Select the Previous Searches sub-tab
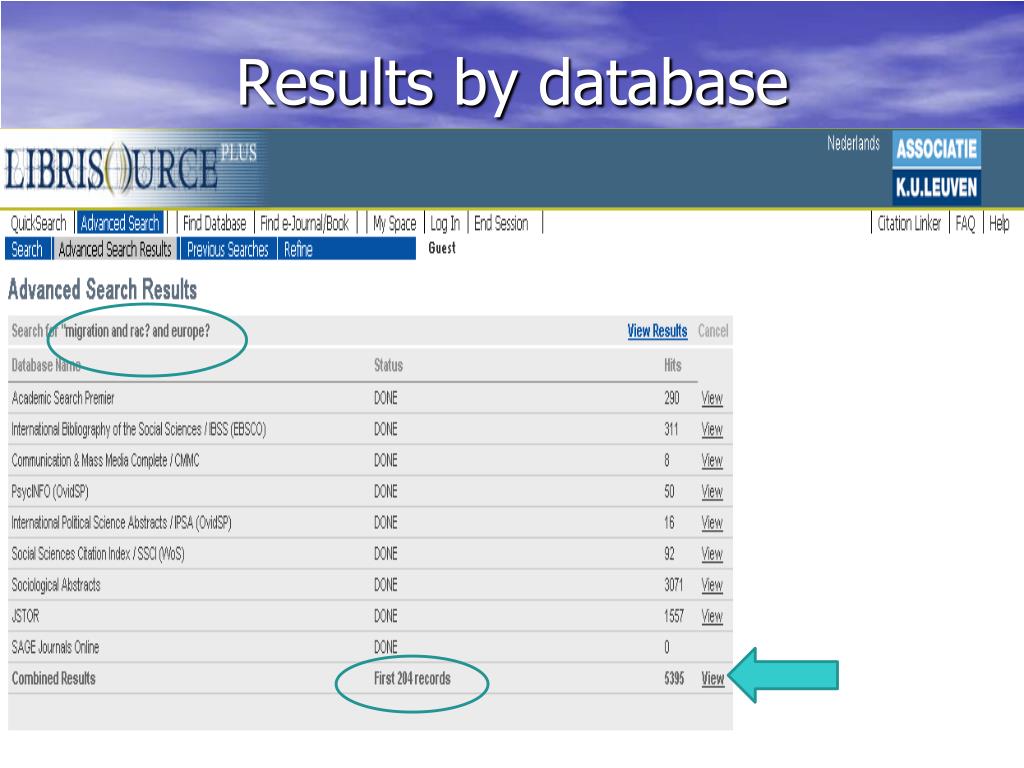1024x768 pixels. tap(227, 249)
